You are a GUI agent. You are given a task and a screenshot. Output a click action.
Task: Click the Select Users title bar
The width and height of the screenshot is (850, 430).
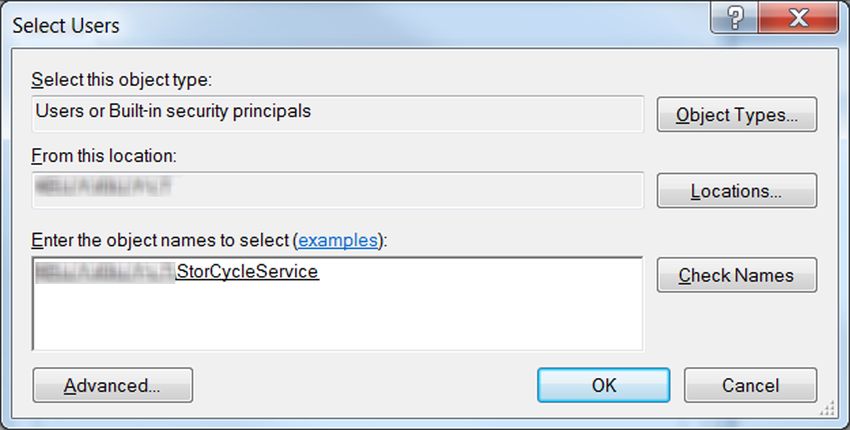[358, 25]
